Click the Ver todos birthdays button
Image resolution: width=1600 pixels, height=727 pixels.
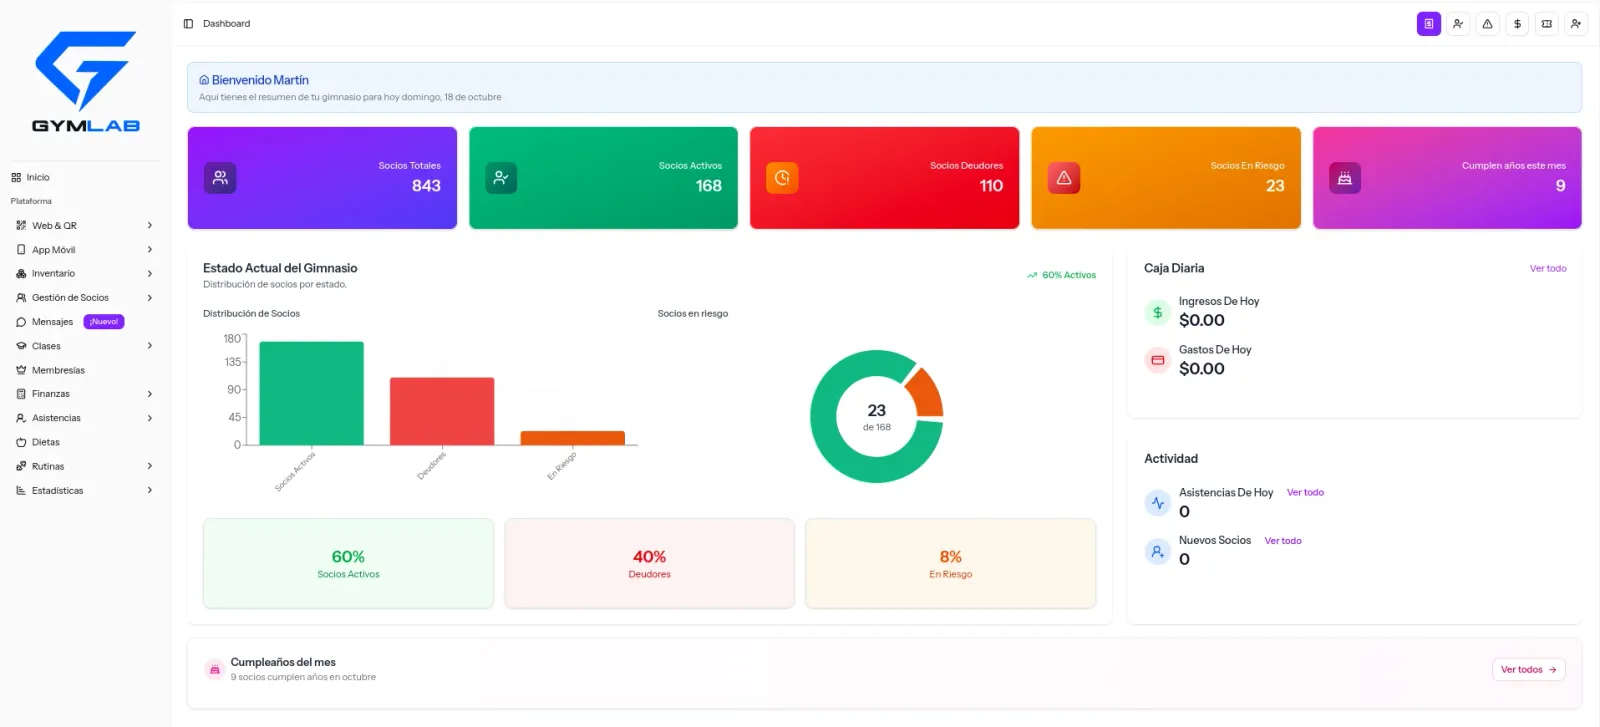click(1528, 670)
